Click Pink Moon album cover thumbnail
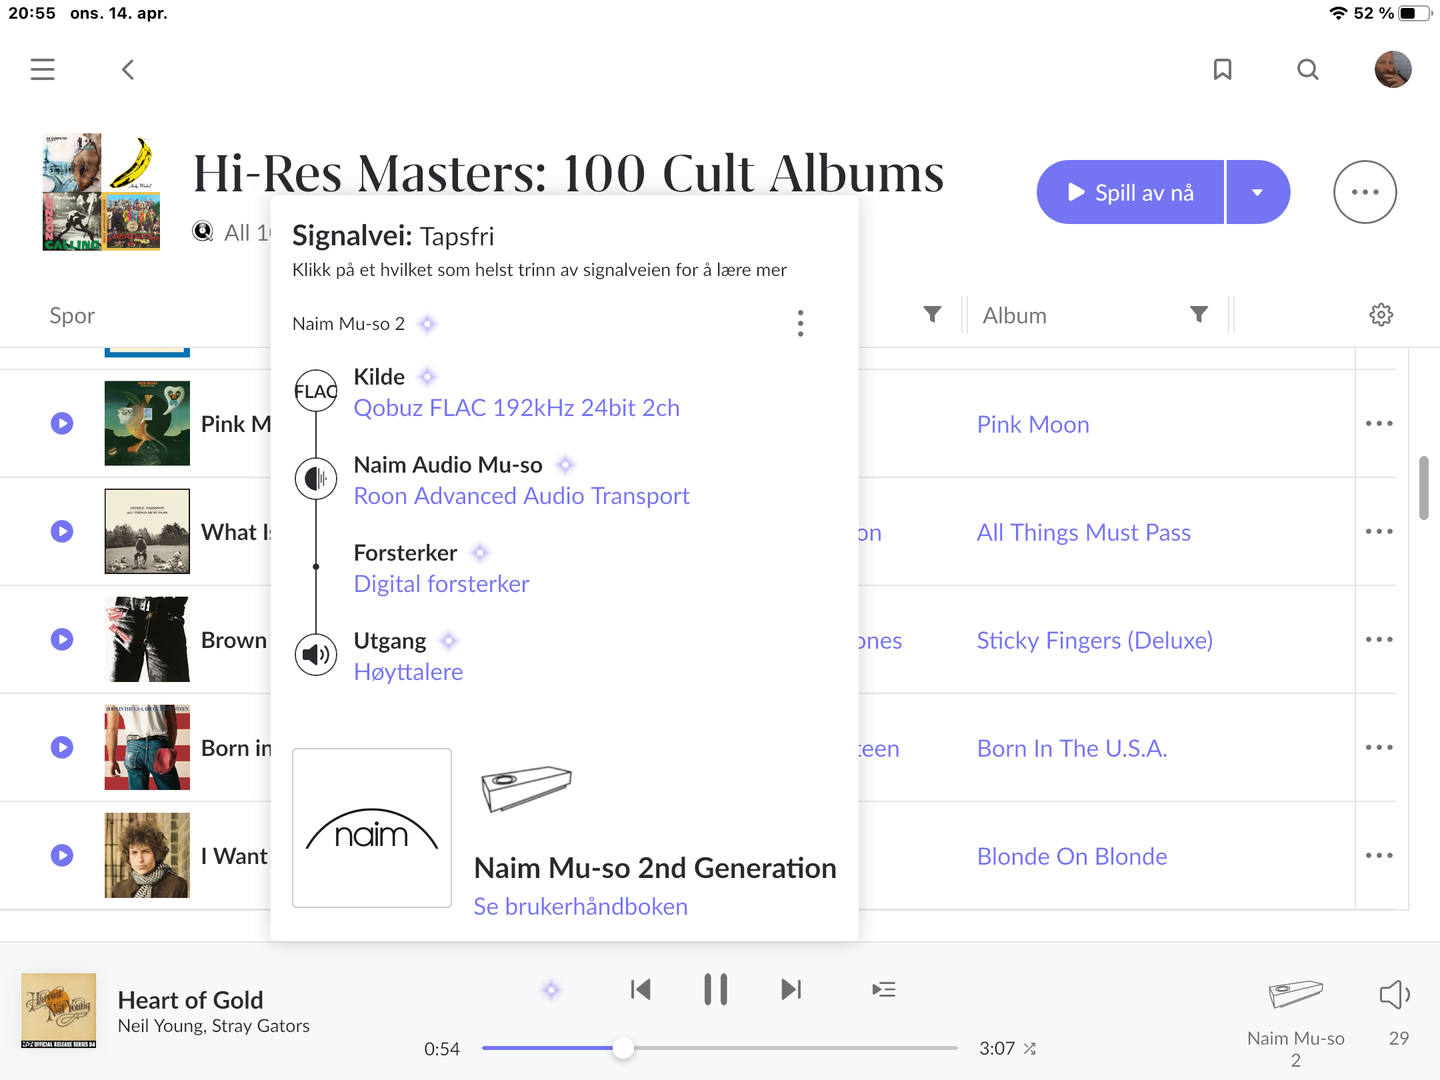Image resolution: width=1440 pixels, height=1080 pixels. coord(147,423)
